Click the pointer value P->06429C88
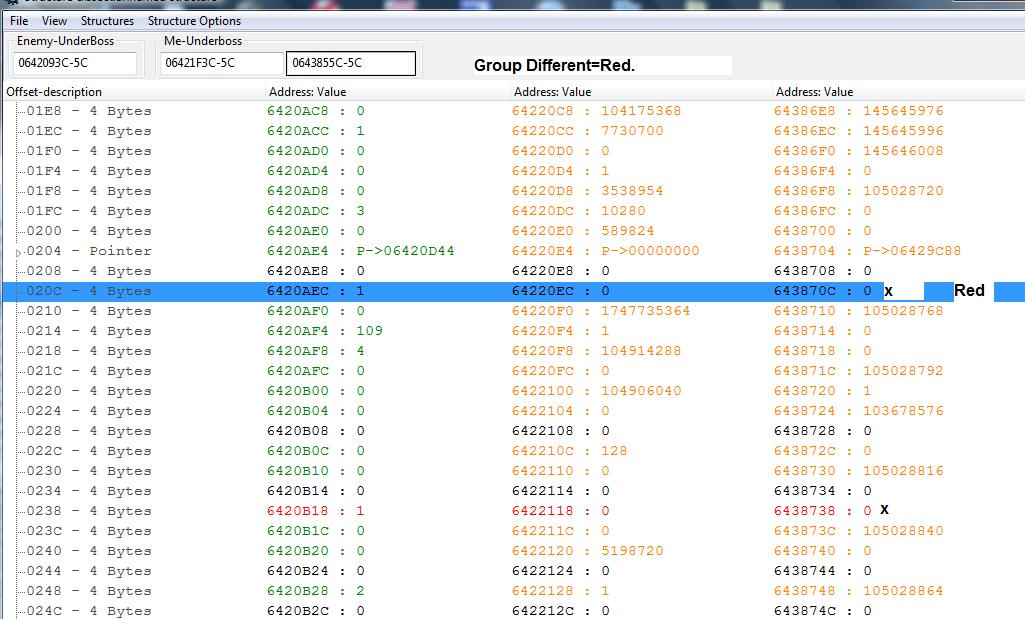 867,251
